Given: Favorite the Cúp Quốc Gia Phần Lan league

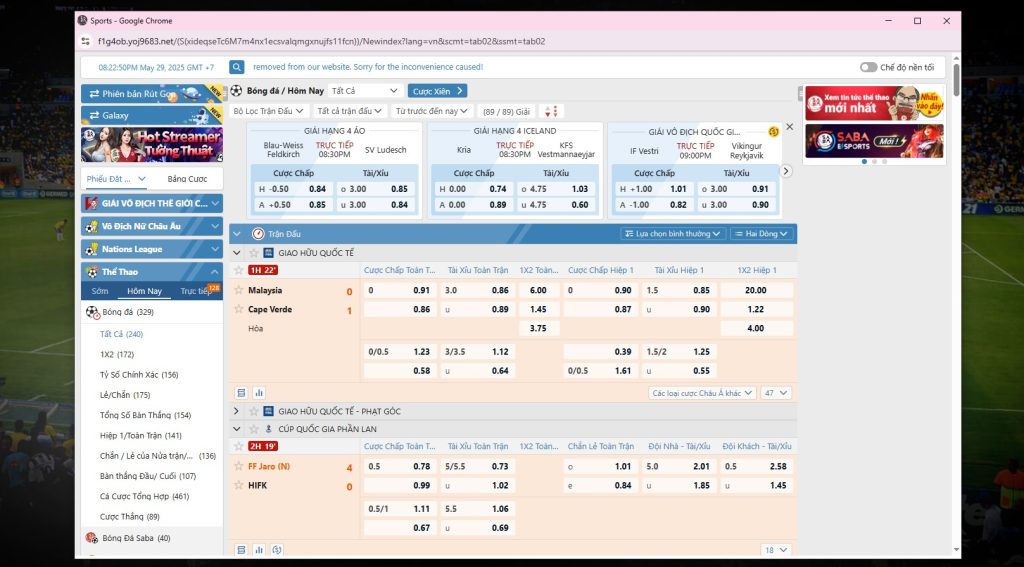Looking at the screenshot, I should 254,429.
